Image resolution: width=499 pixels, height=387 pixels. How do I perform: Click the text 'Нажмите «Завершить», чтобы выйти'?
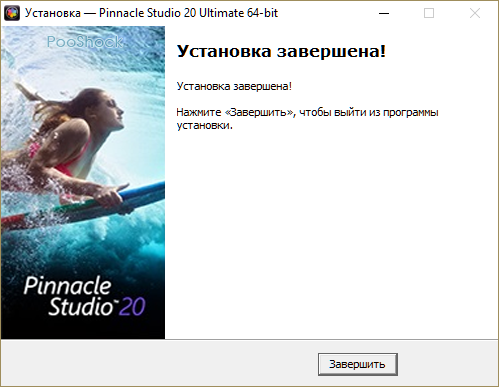(x=271, y=113)
